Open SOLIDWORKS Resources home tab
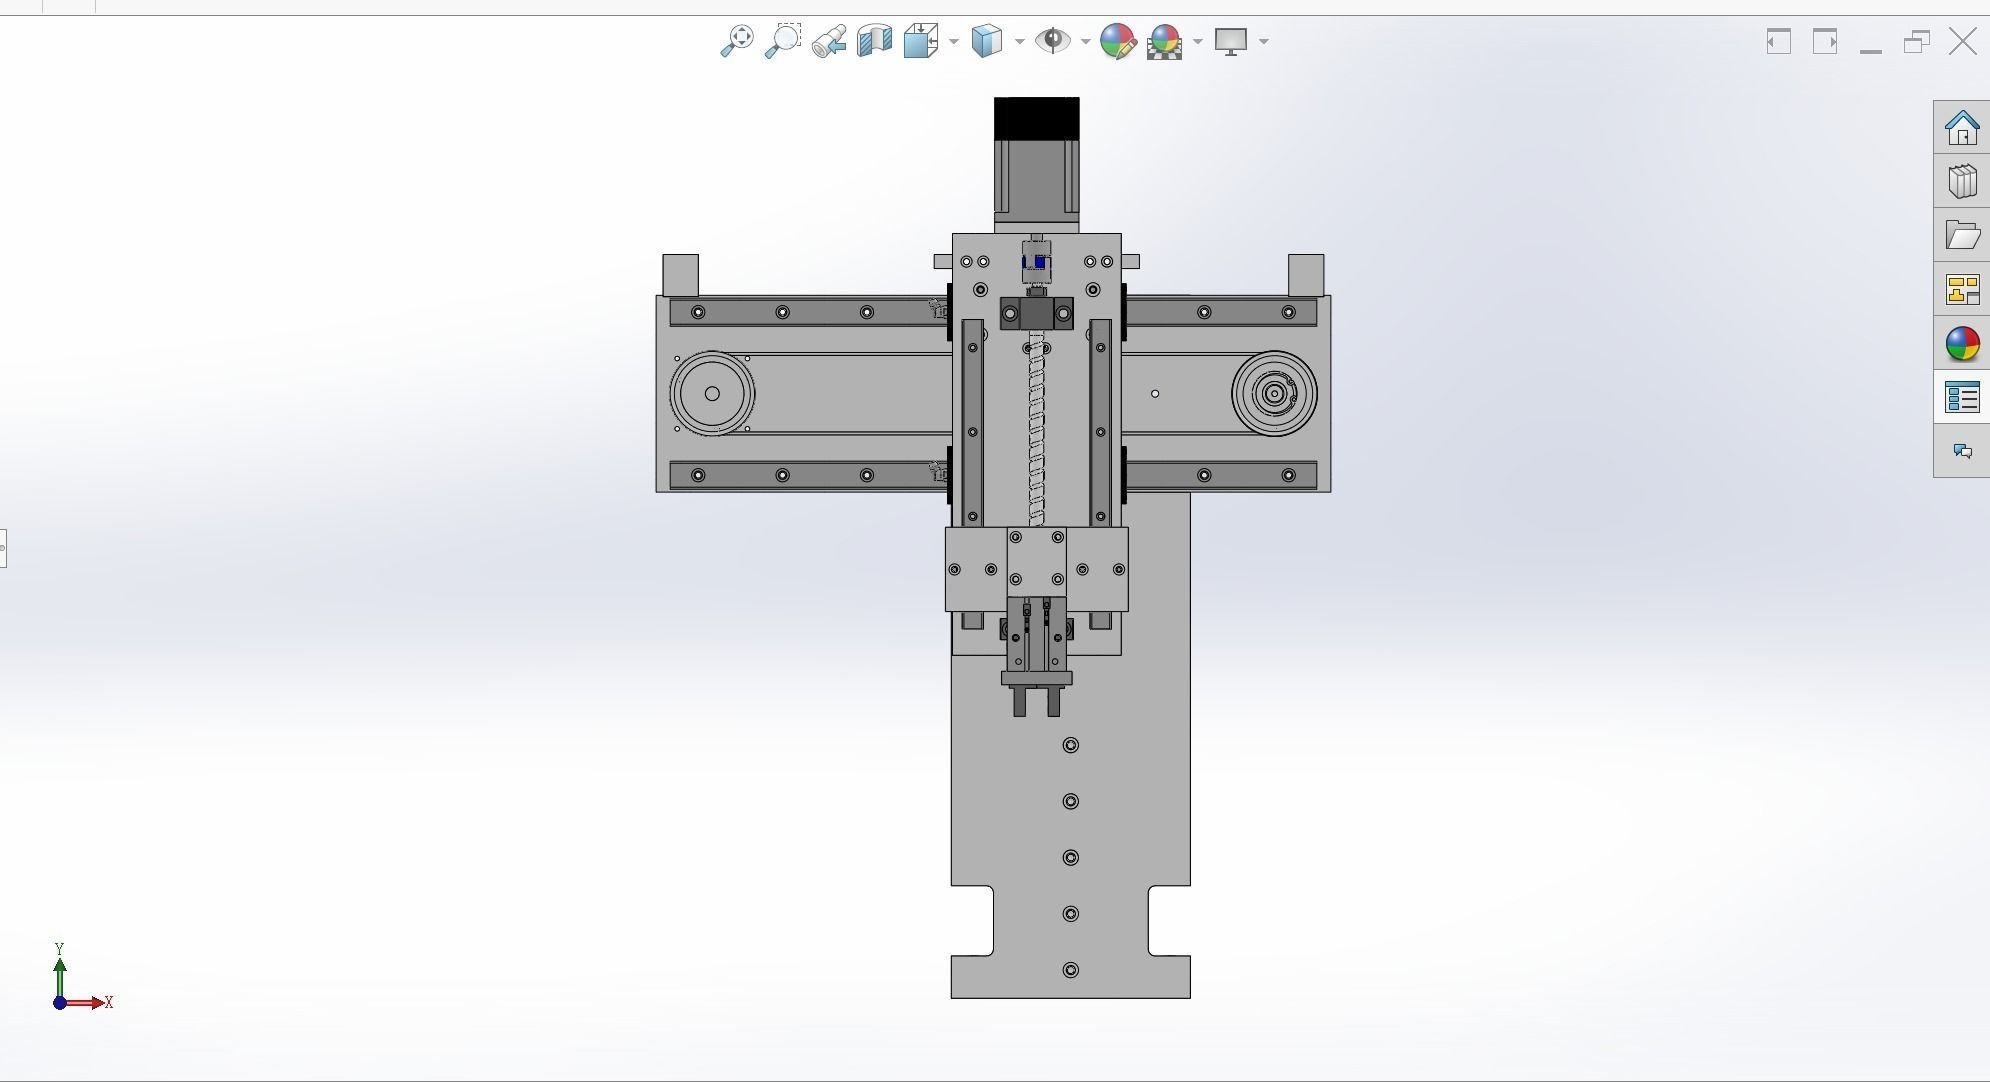This screenshot has width=1990, height=1082. tap(1962, 128)
